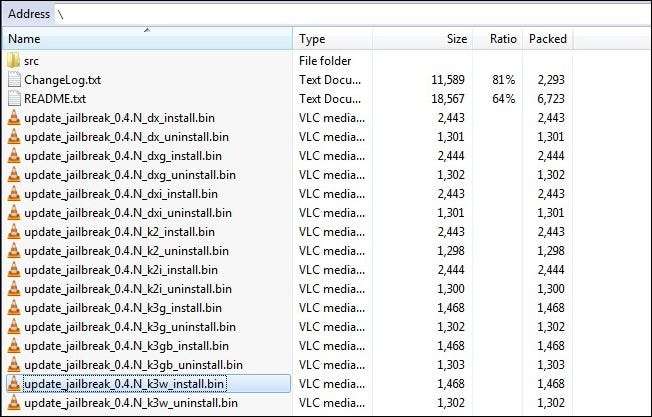Viewport: 652px width, 417px height.
Task: Select file name ChangeLog.txt
Action: tap(62, 80)
